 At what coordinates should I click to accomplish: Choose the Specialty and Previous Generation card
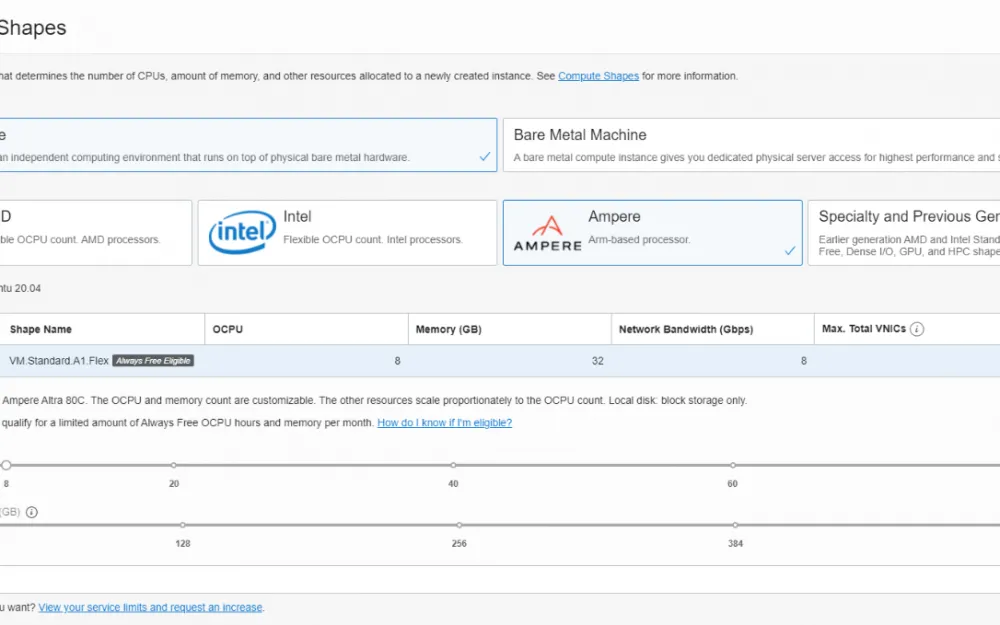coord(904,233)
